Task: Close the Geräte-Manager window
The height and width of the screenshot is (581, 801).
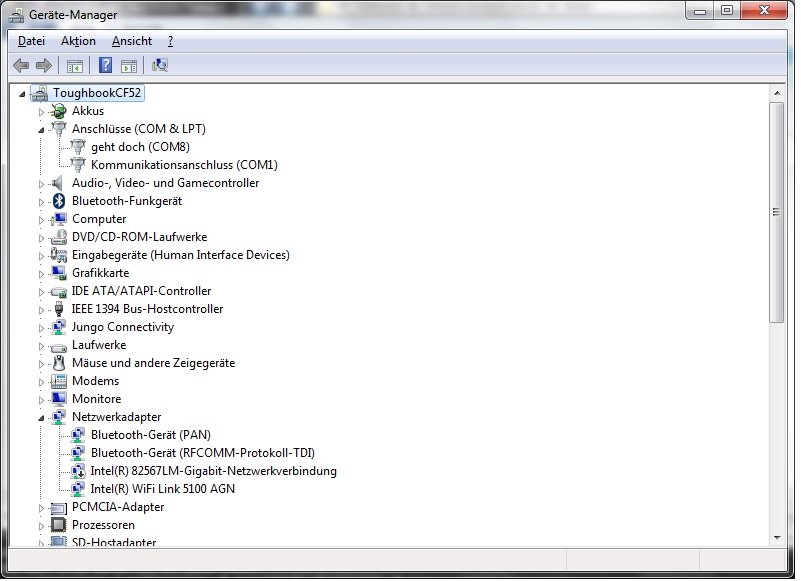Action: point(764,10)
